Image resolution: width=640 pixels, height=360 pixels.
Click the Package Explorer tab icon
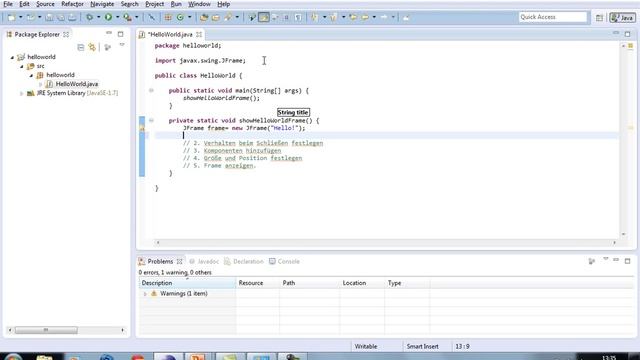[9, 35]
